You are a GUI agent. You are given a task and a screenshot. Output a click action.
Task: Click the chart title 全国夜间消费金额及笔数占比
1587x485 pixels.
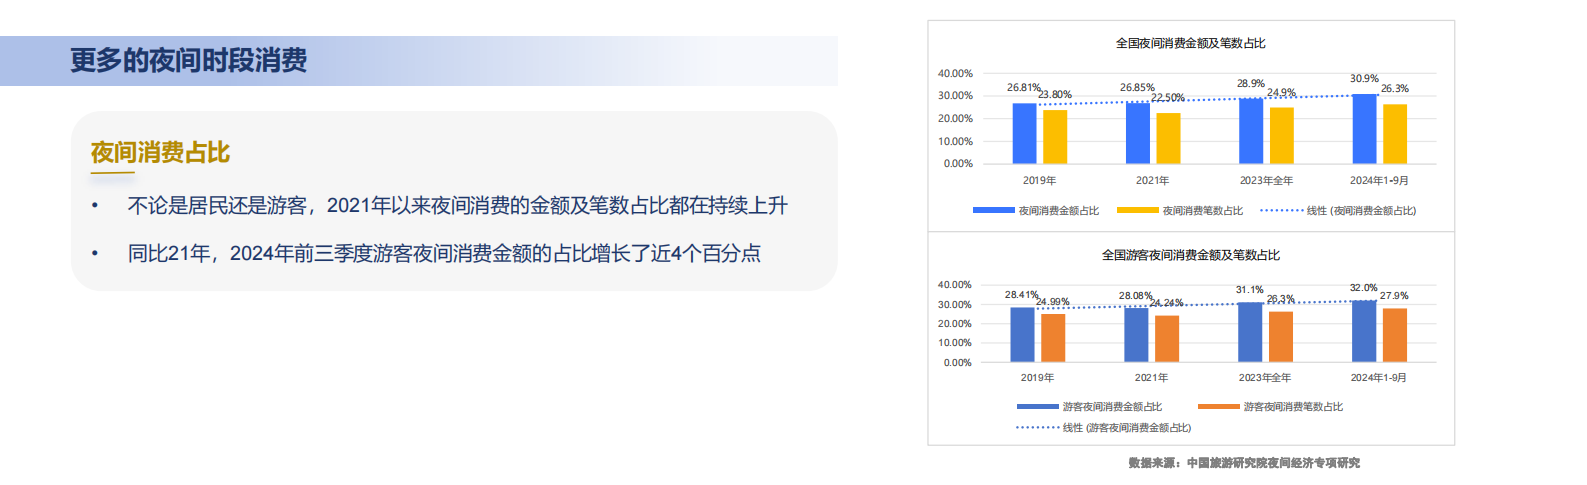pyautogui.click(x=1190, y=43)
